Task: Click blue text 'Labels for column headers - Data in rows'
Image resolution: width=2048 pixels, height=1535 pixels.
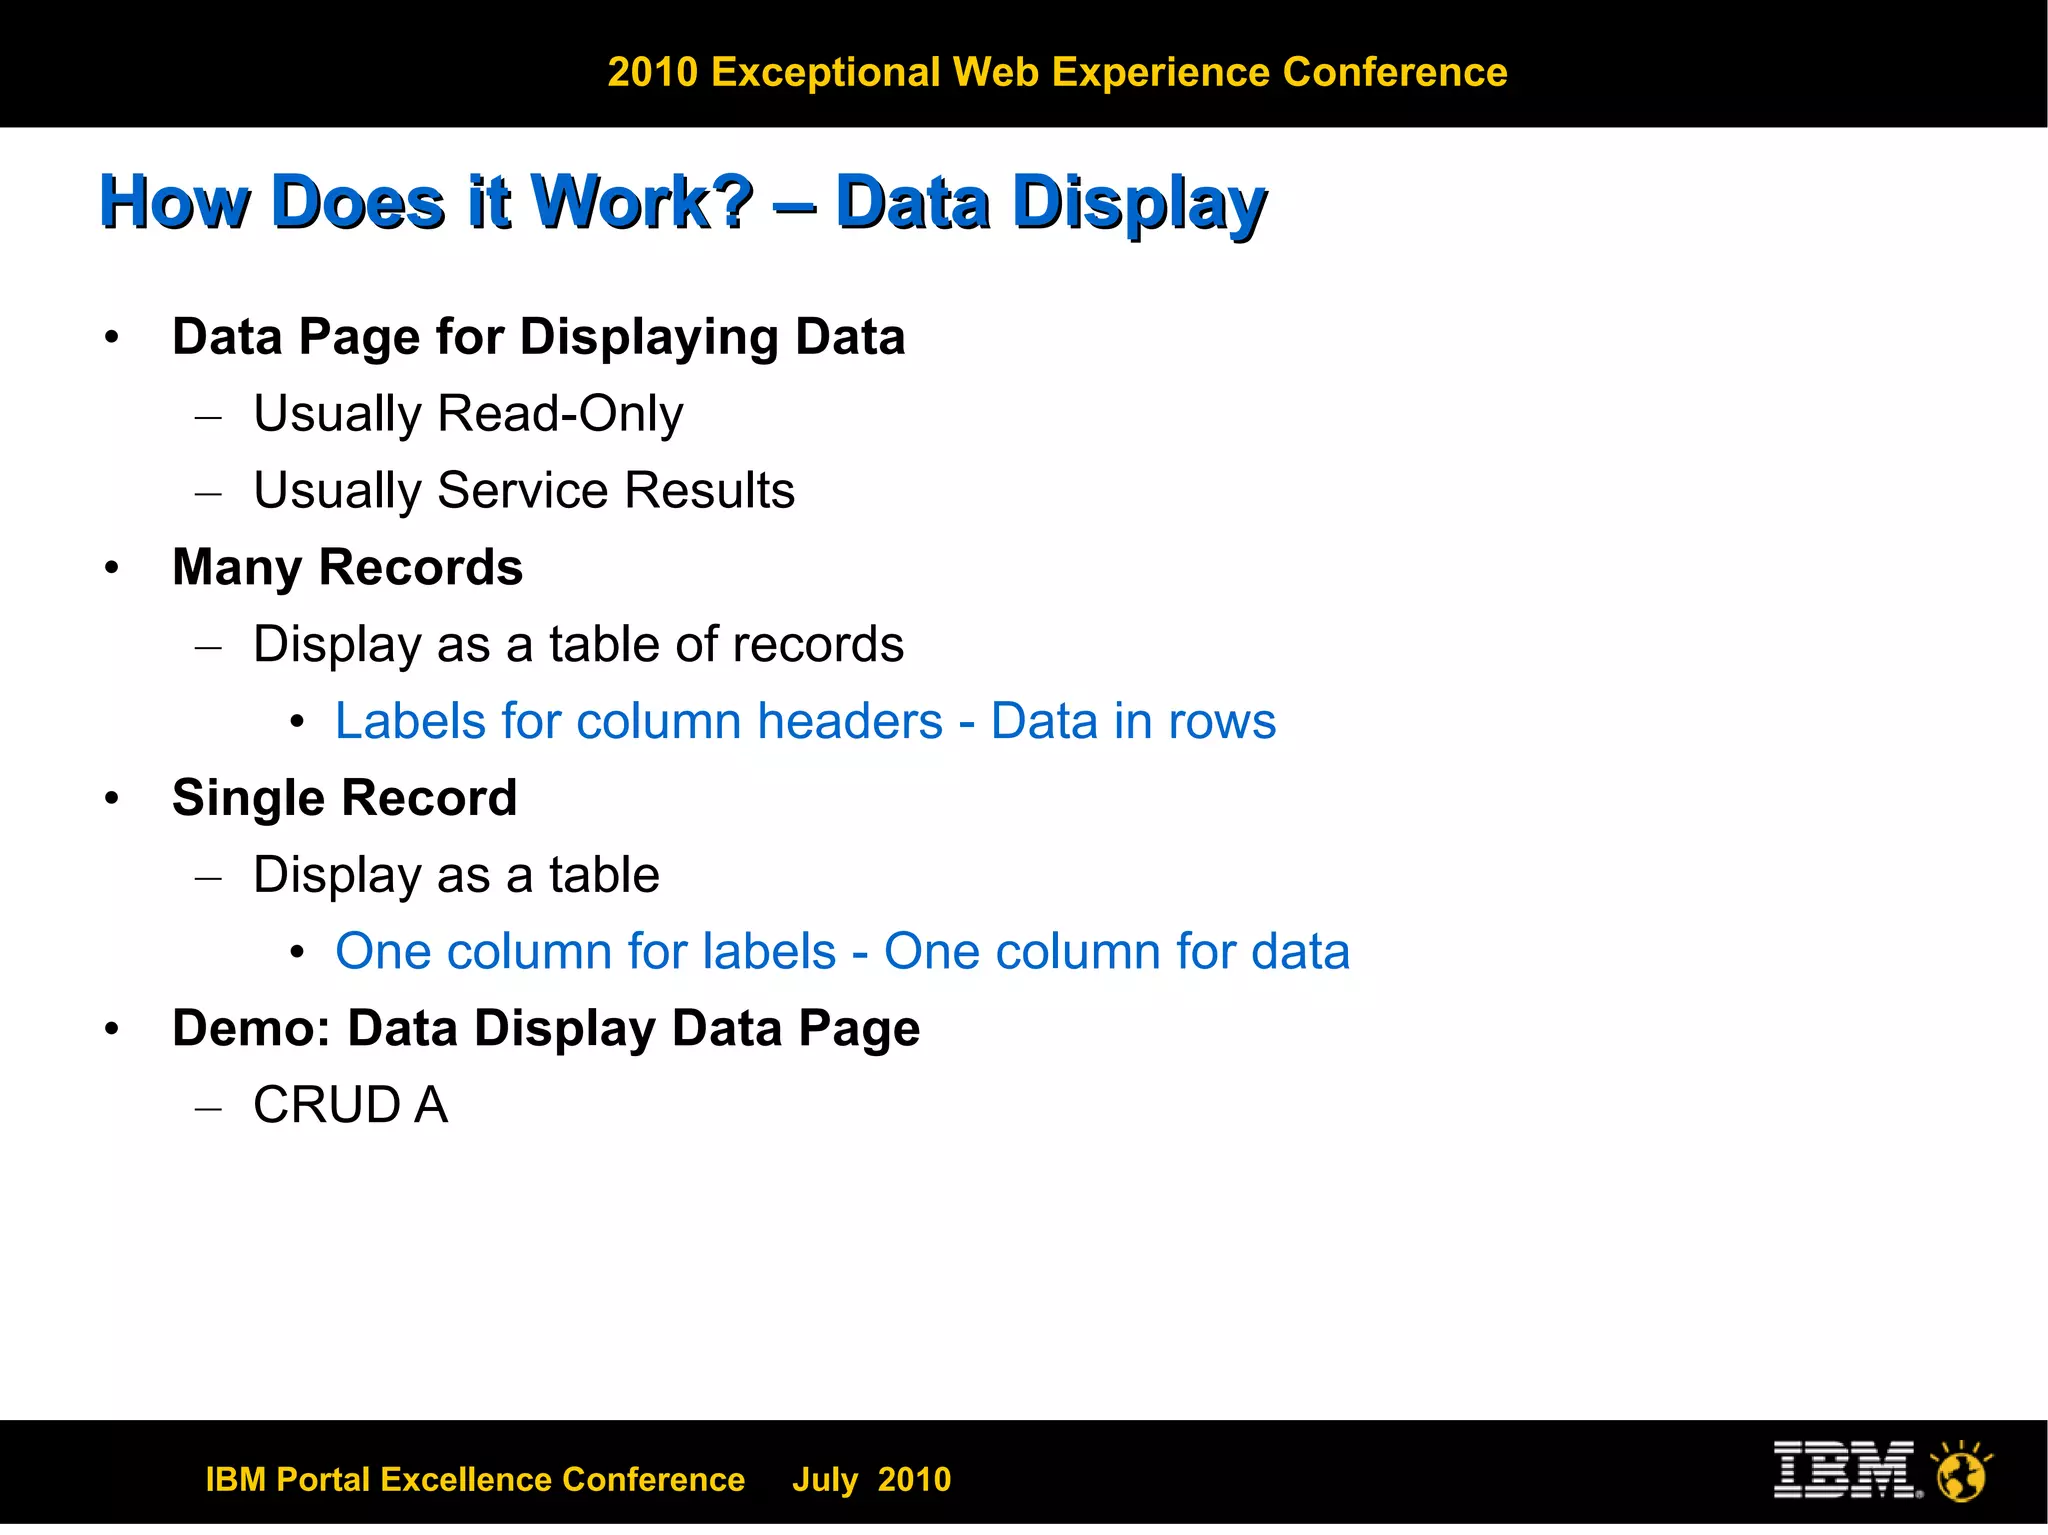Action: coord(805,721)
